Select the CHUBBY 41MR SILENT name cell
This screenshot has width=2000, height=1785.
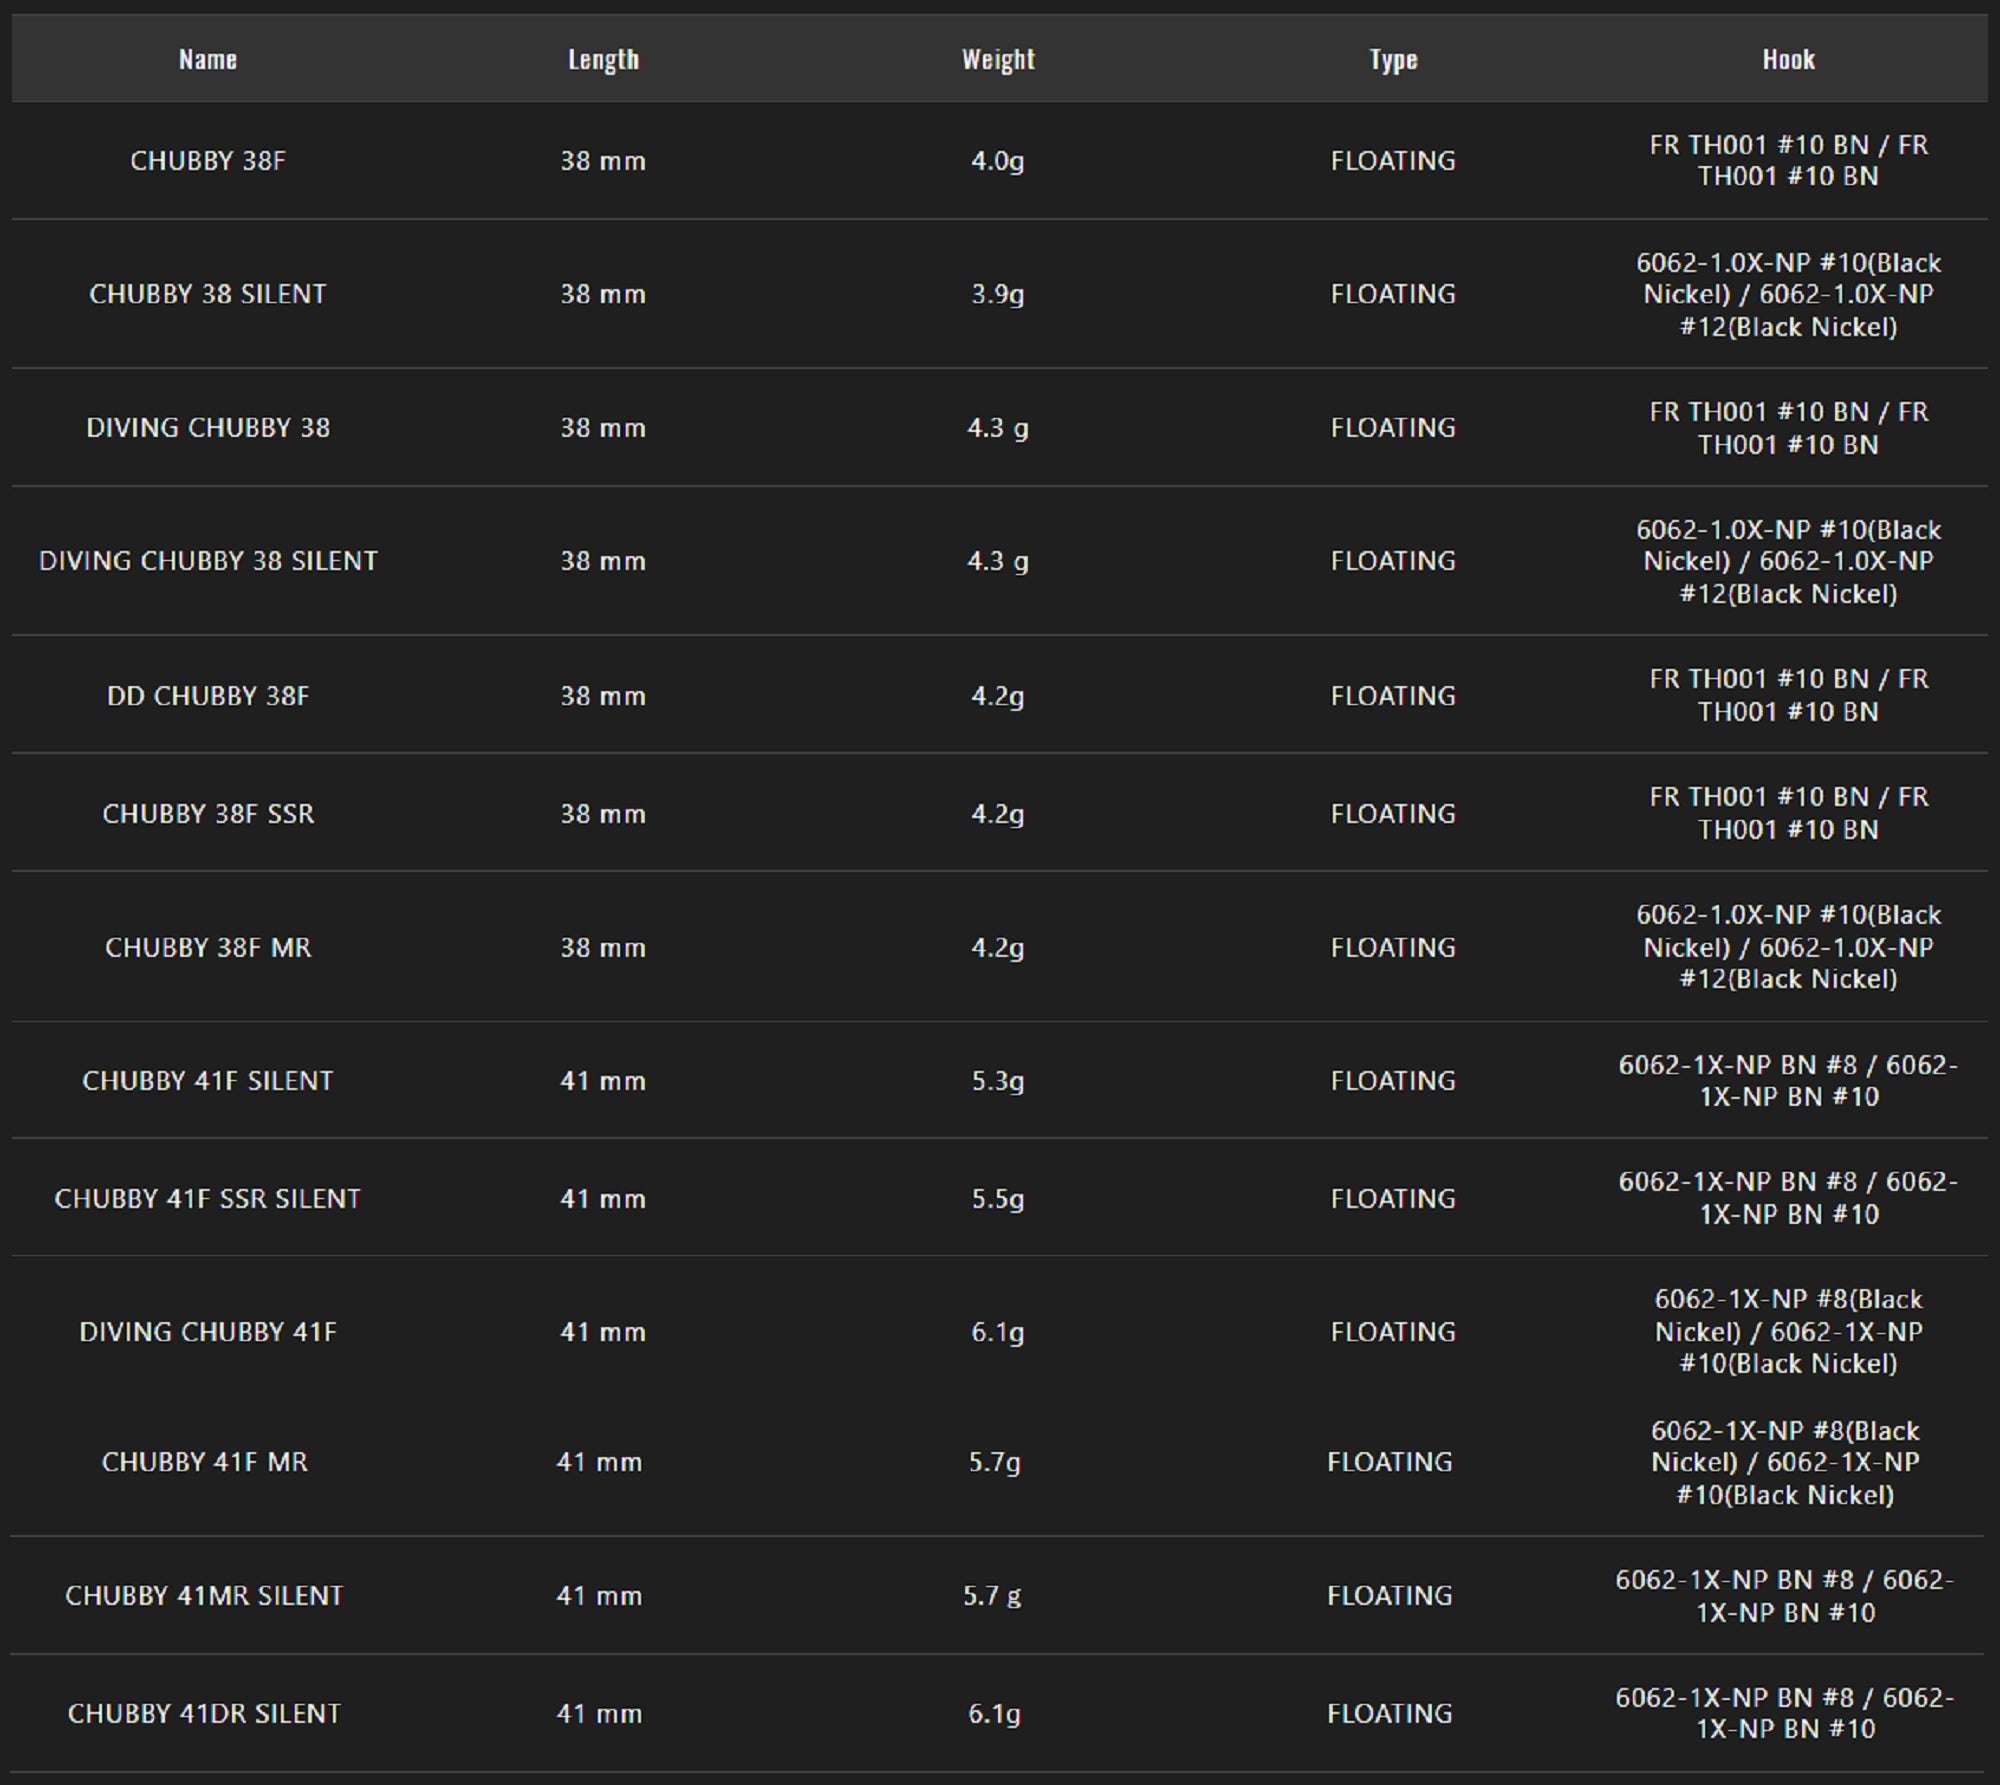click(x=204, y=1596)
